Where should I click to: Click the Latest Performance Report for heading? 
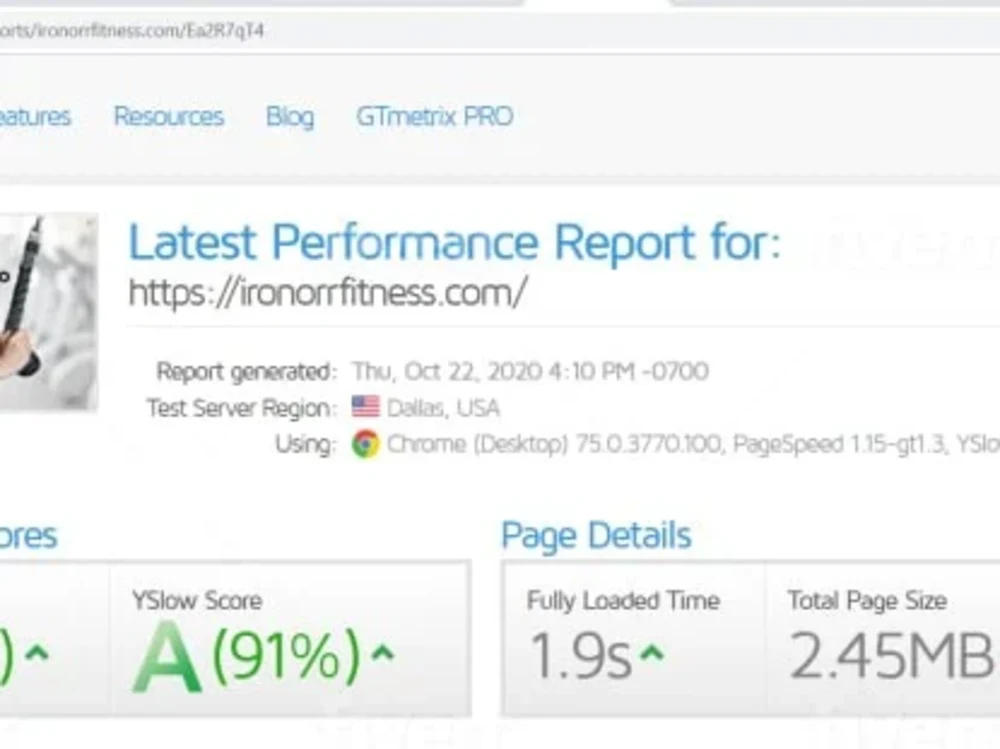(x=455, y=242)
